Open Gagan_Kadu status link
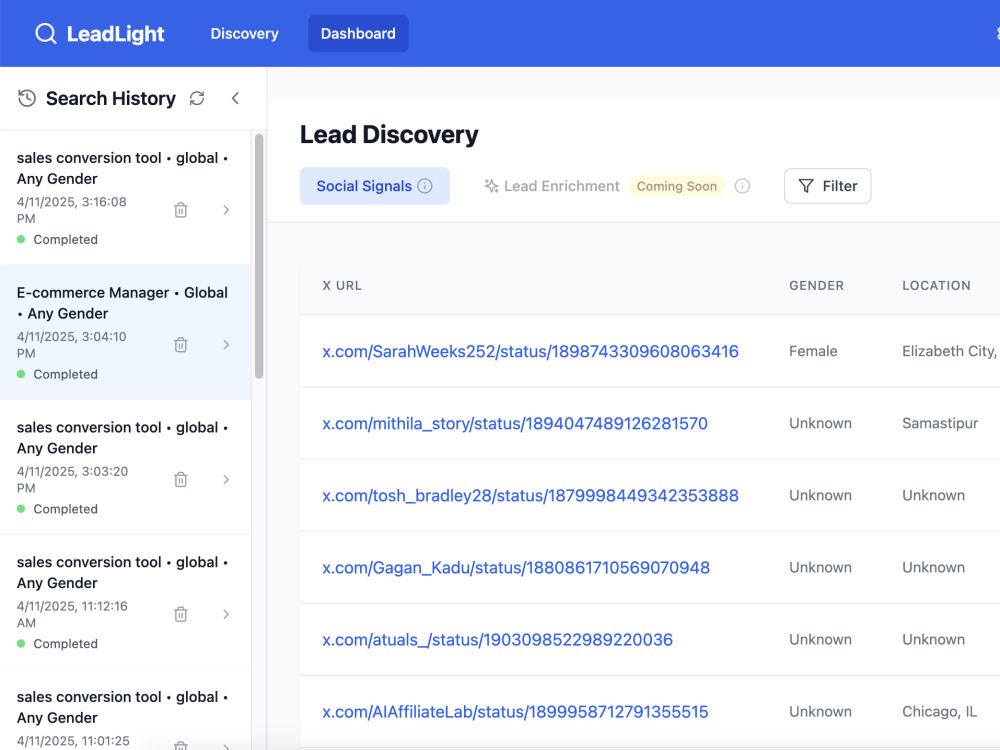 [x=516, y=568]
